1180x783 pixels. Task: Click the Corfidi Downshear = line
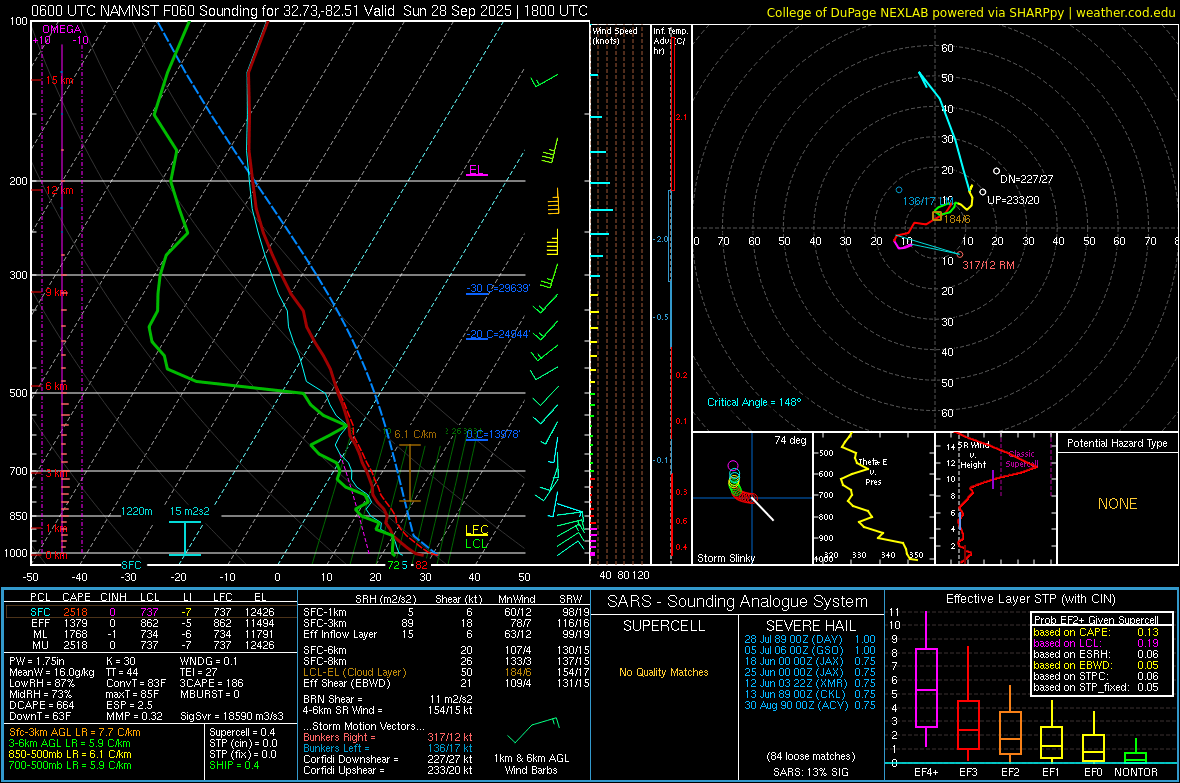(388, 759)
